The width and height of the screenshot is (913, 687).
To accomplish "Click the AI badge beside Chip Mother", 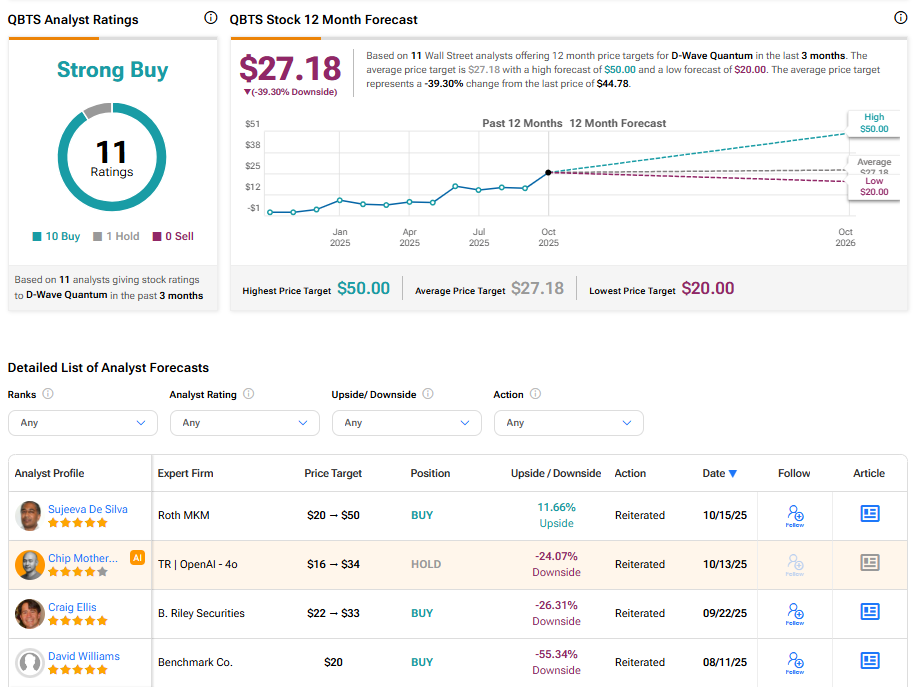I will [138, 557].
